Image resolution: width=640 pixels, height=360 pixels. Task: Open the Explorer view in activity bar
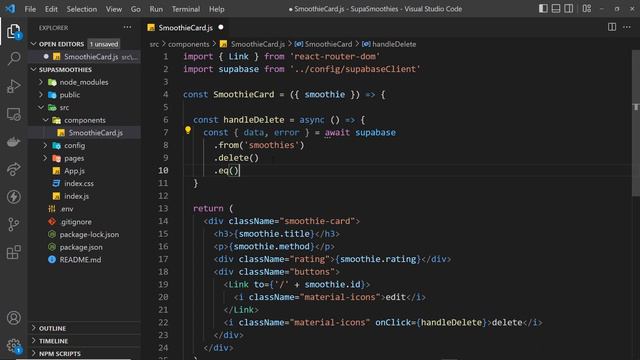click(13, 31)
